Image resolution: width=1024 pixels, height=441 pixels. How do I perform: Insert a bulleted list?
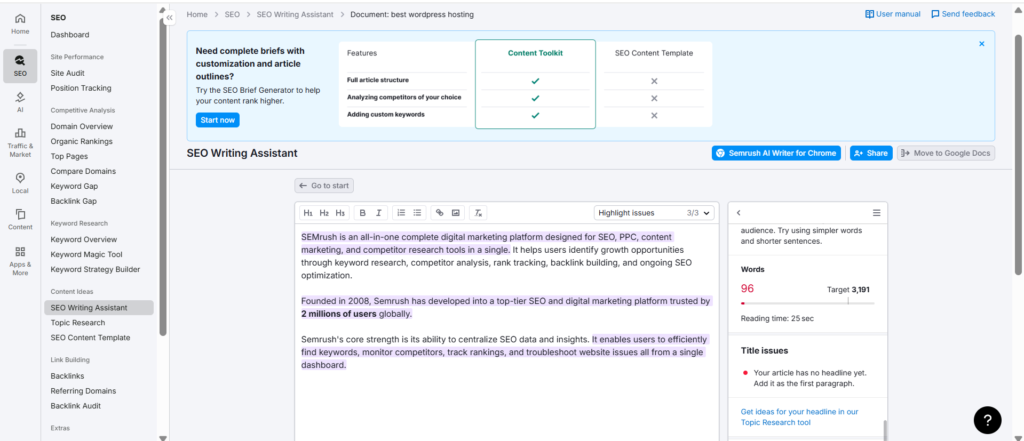coord(417,212)
